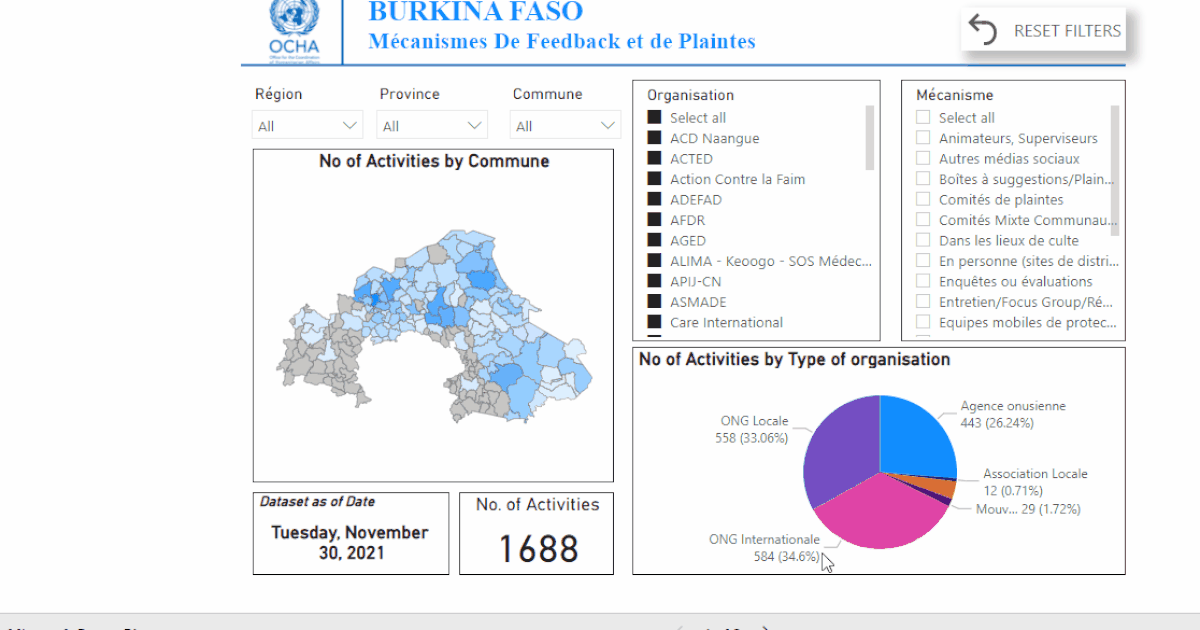Open the Commune filter dropdown
This screenshot has width=1200, height=630.
pos(565,125)
